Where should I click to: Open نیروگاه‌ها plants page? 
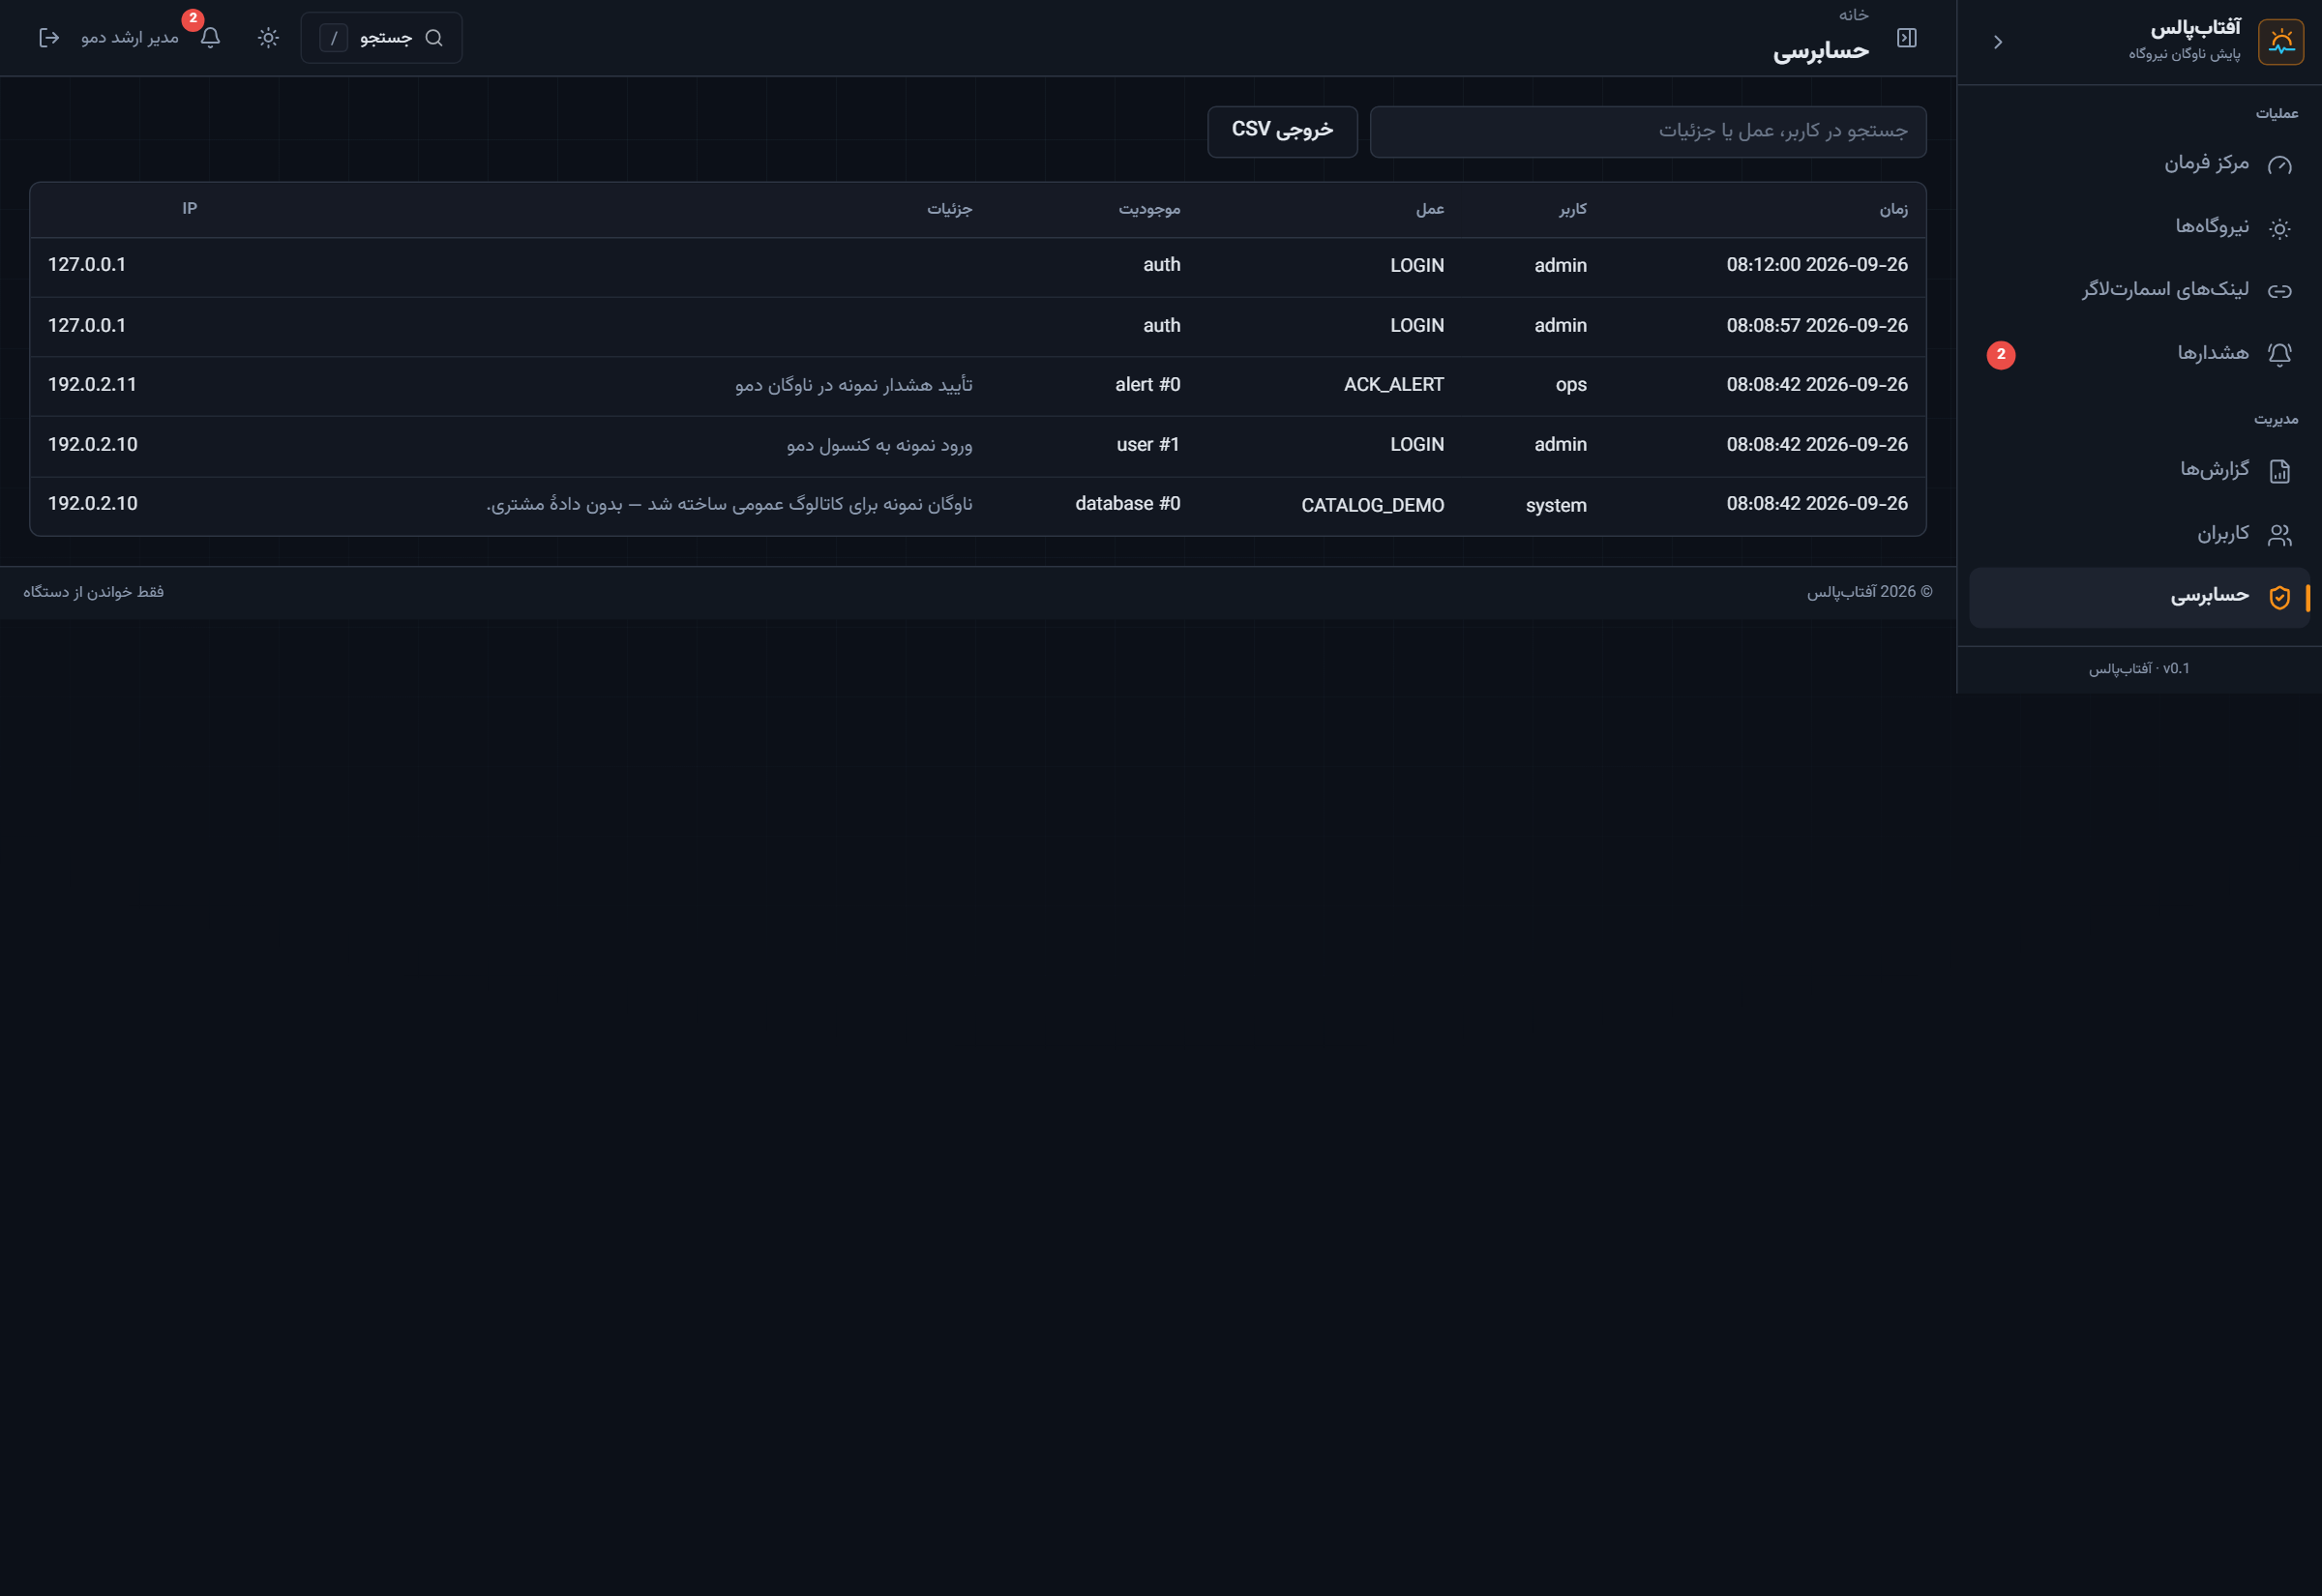pyautogui.click(x=2139, y=227)
